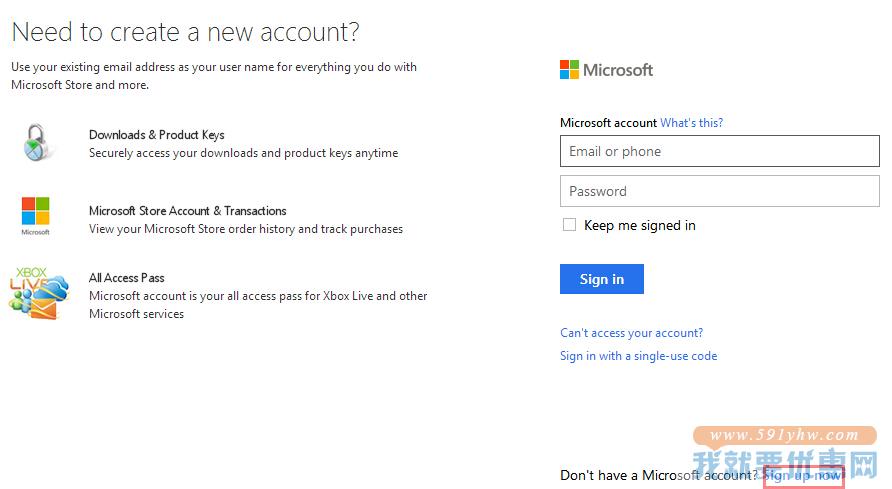
Task: Choose Sign in with a single-use code
Action: tap(638, 356)
